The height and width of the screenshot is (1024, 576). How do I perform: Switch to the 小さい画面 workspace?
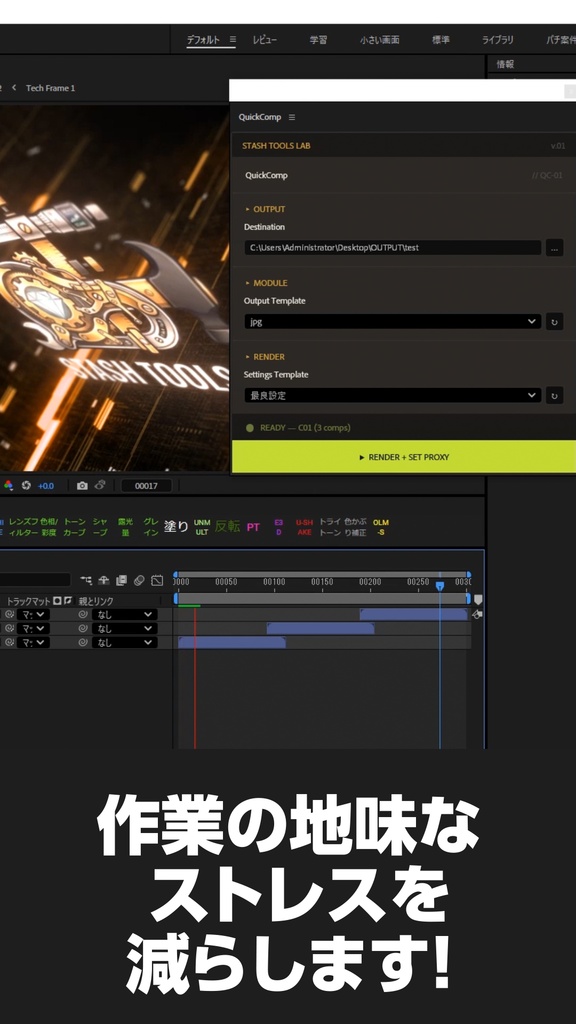(379, 40)
